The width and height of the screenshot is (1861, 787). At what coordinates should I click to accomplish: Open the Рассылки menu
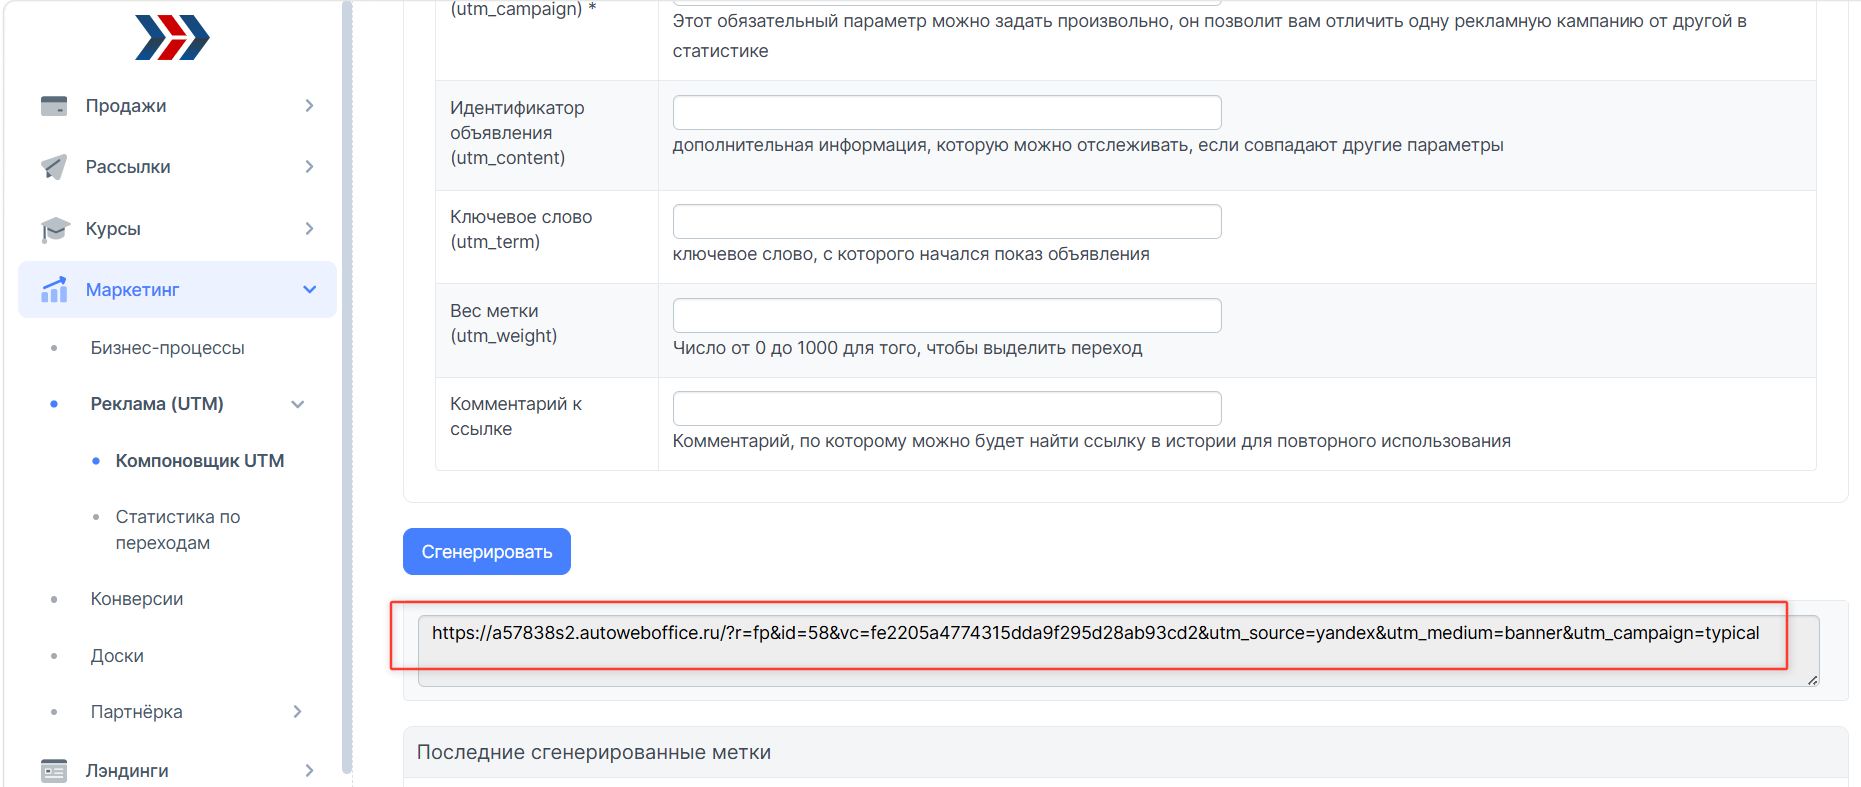click(x=128, y=167)
